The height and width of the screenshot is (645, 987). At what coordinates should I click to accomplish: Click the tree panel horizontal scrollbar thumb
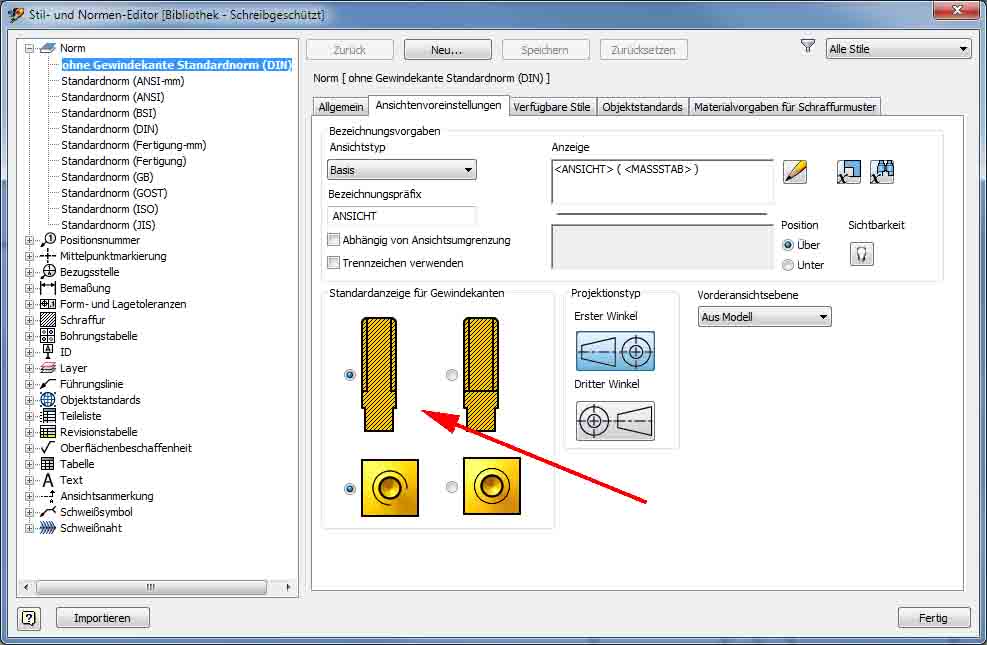point(151,587)
